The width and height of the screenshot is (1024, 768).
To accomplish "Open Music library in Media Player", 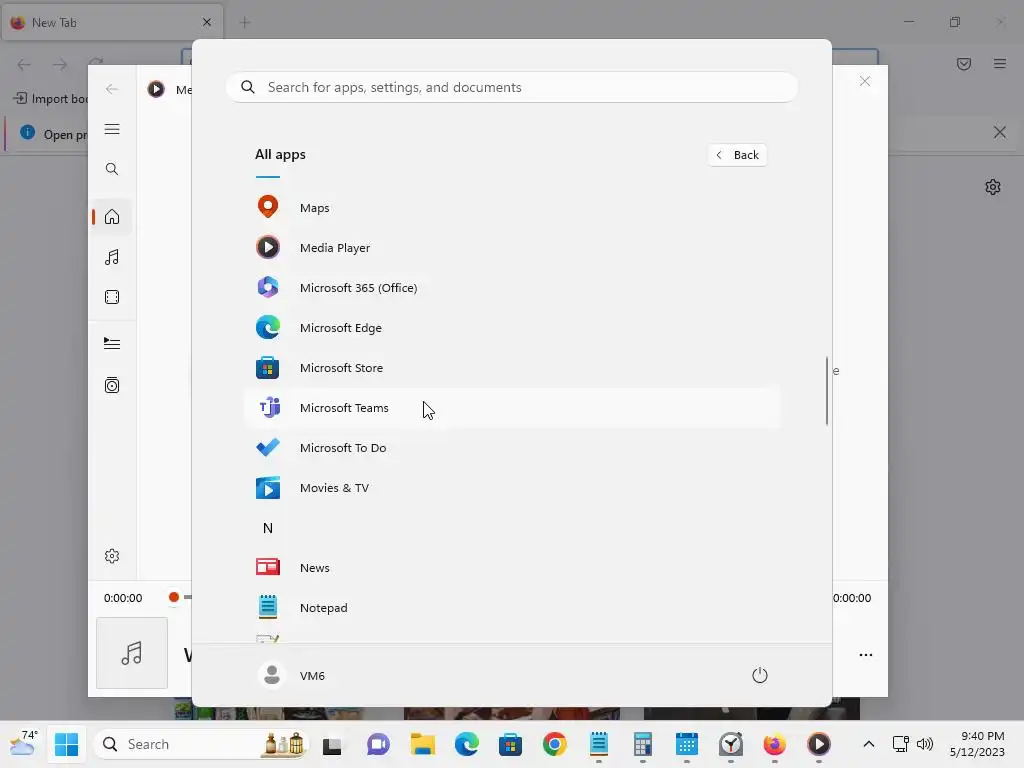I will (x=112, y=257).
